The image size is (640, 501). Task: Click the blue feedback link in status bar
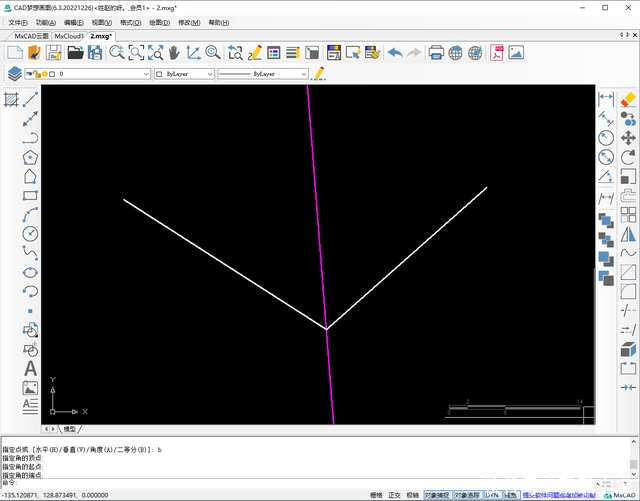pos(559,495)
